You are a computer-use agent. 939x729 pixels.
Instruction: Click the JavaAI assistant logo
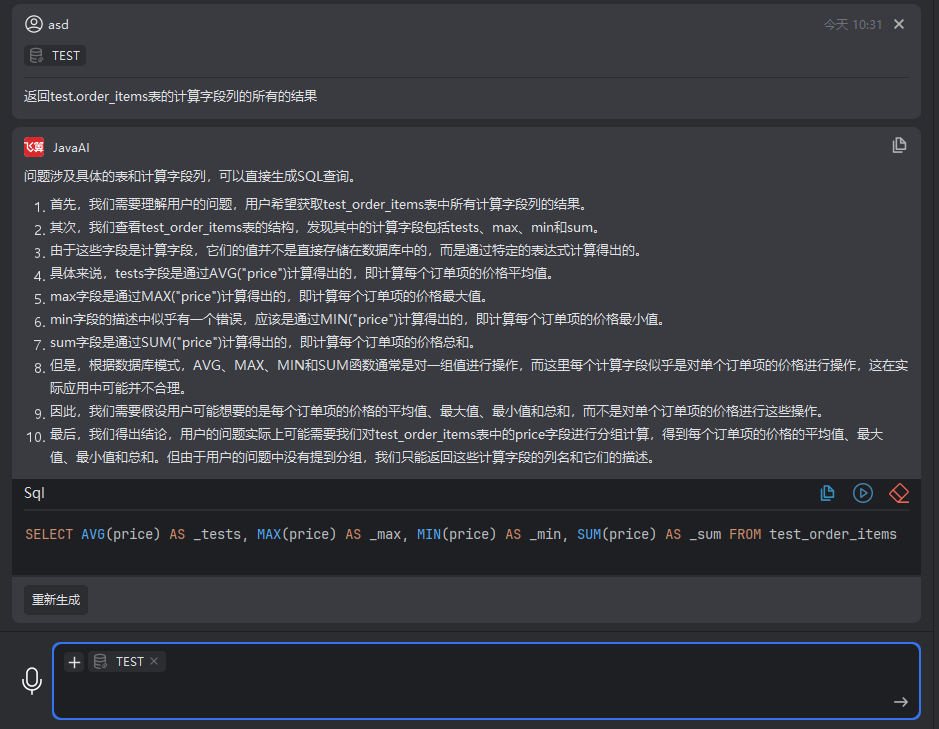pos(31,146)
